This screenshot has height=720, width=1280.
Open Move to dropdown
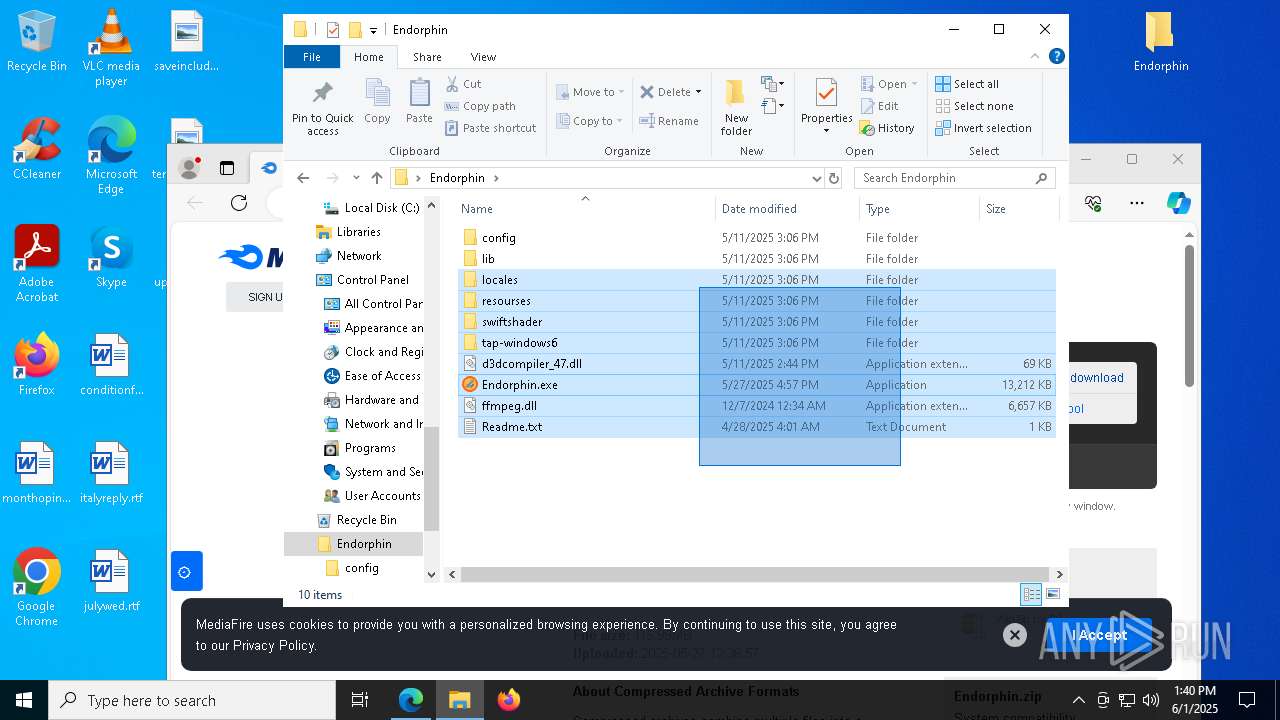click(590, 92)
